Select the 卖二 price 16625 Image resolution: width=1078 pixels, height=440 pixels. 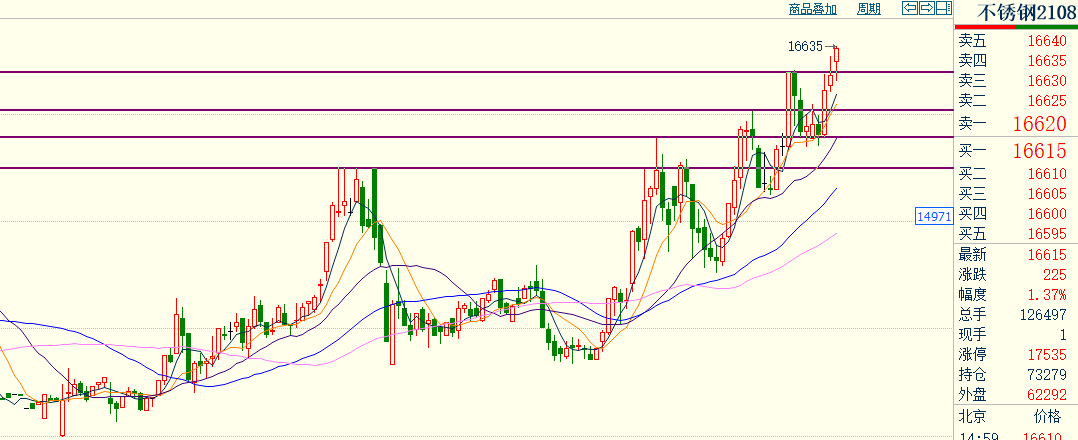[1047, 102]
